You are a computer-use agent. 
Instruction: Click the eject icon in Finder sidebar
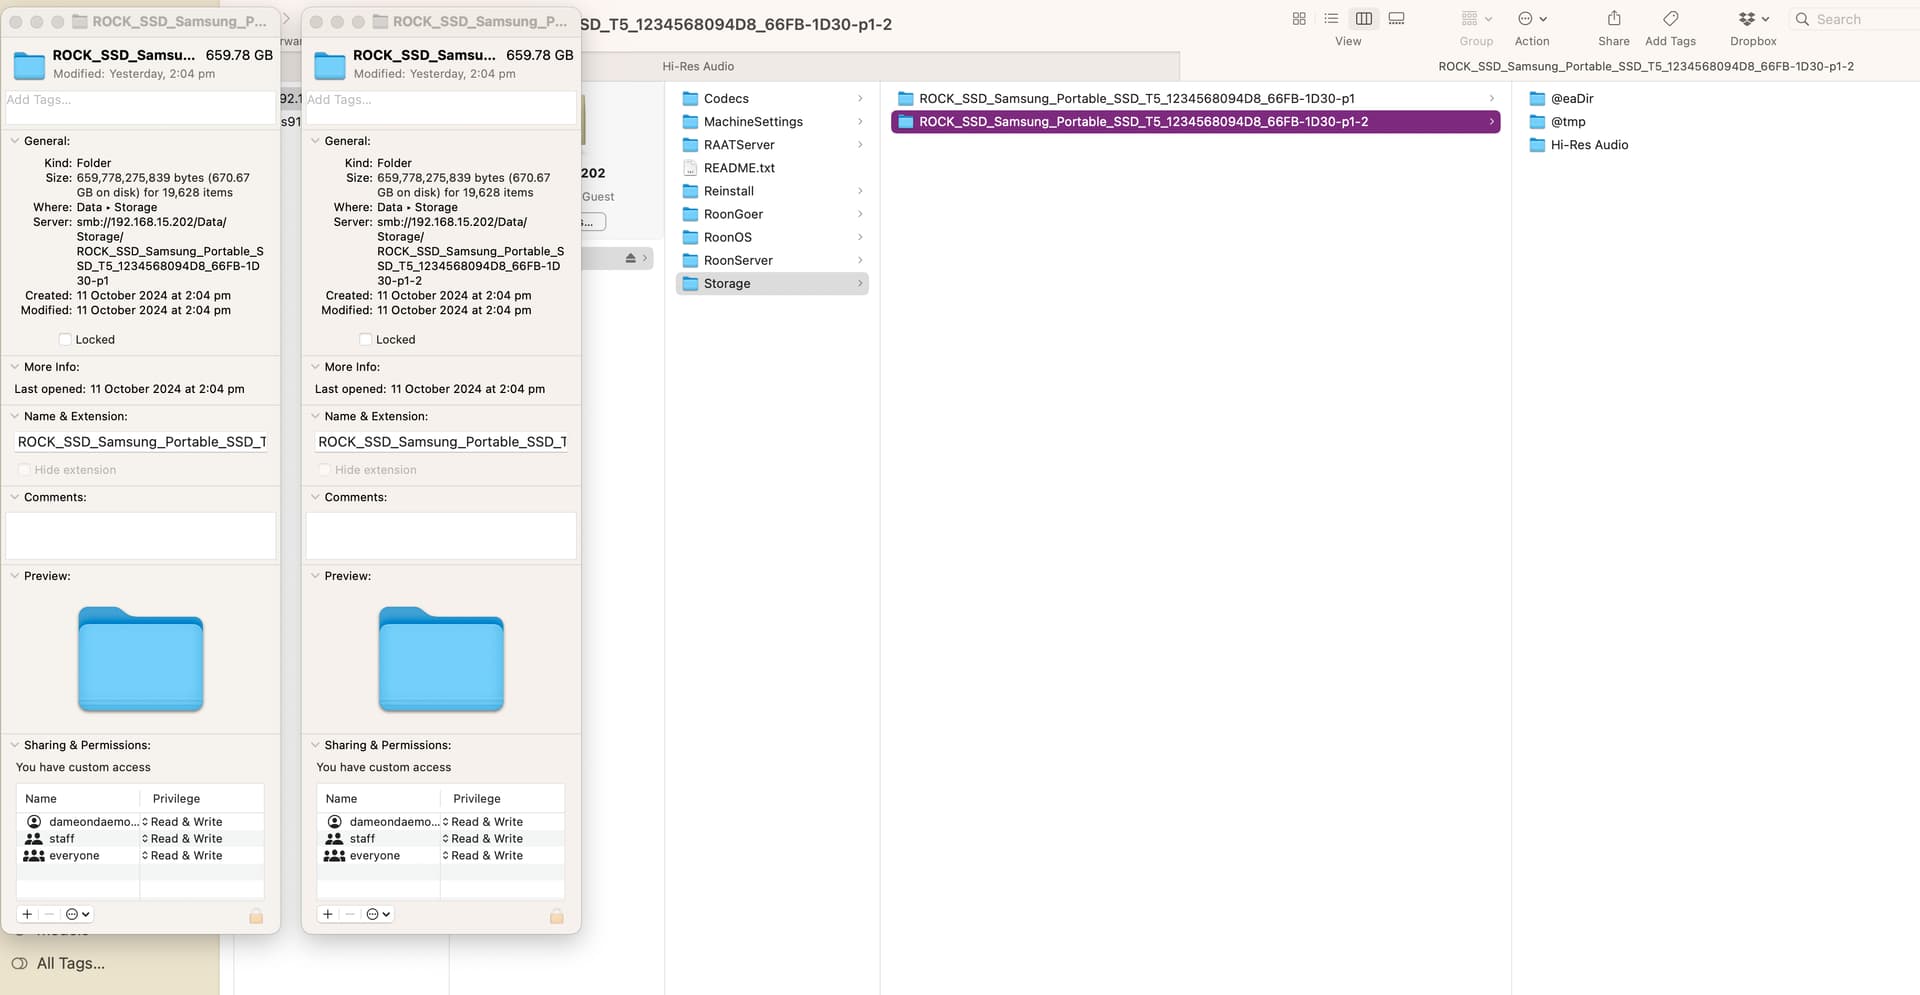(630, 258)
